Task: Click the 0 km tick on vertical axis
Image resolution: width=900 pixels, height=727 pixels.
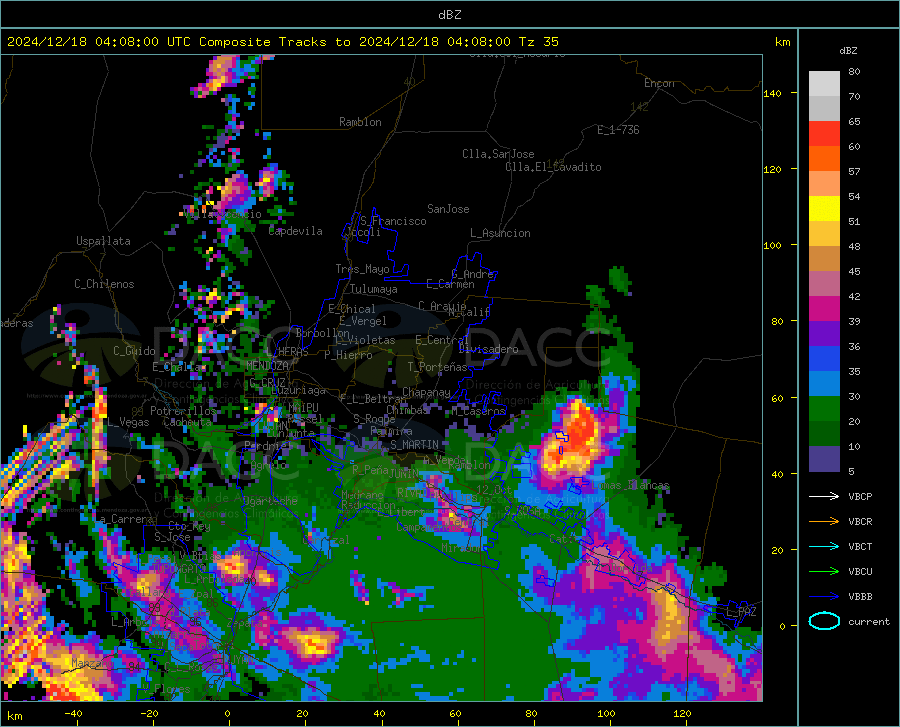Action: [x=782, y=626]
